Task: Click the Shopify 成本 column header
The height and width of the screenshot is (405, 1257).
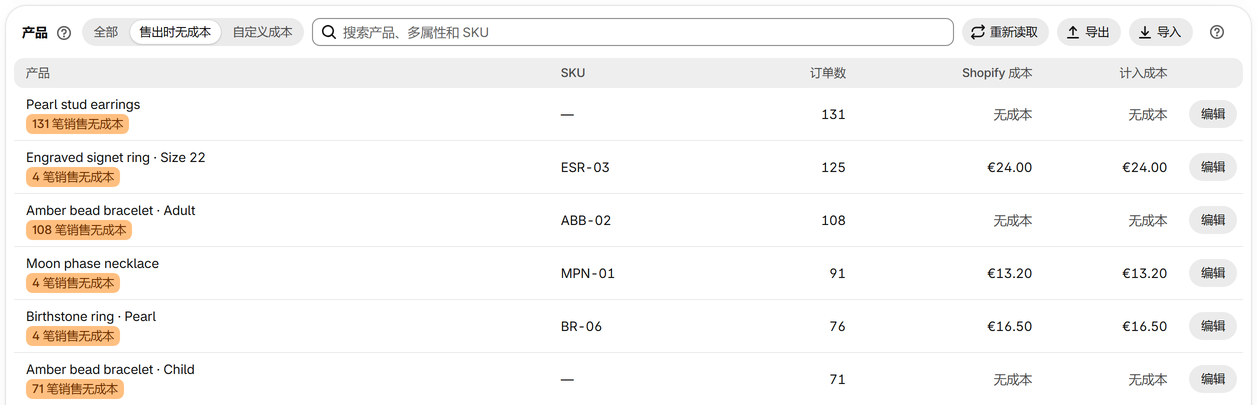Action: 997,73
